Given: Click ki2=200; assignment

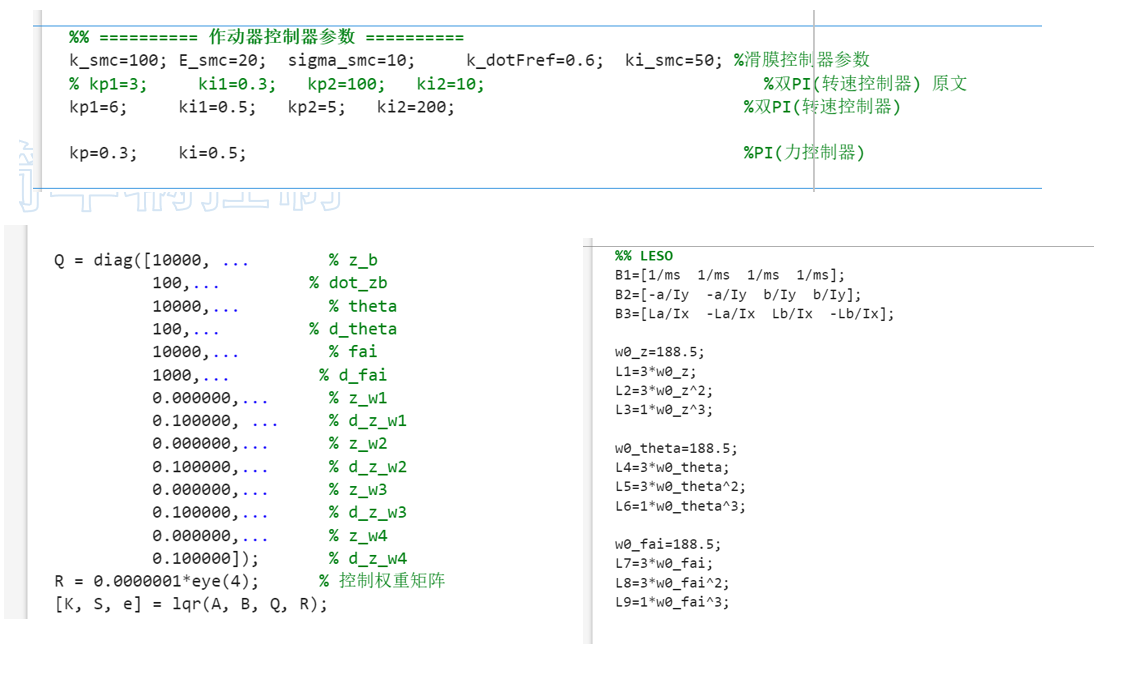Looking at the screenshot, I should tap(416, 107).
